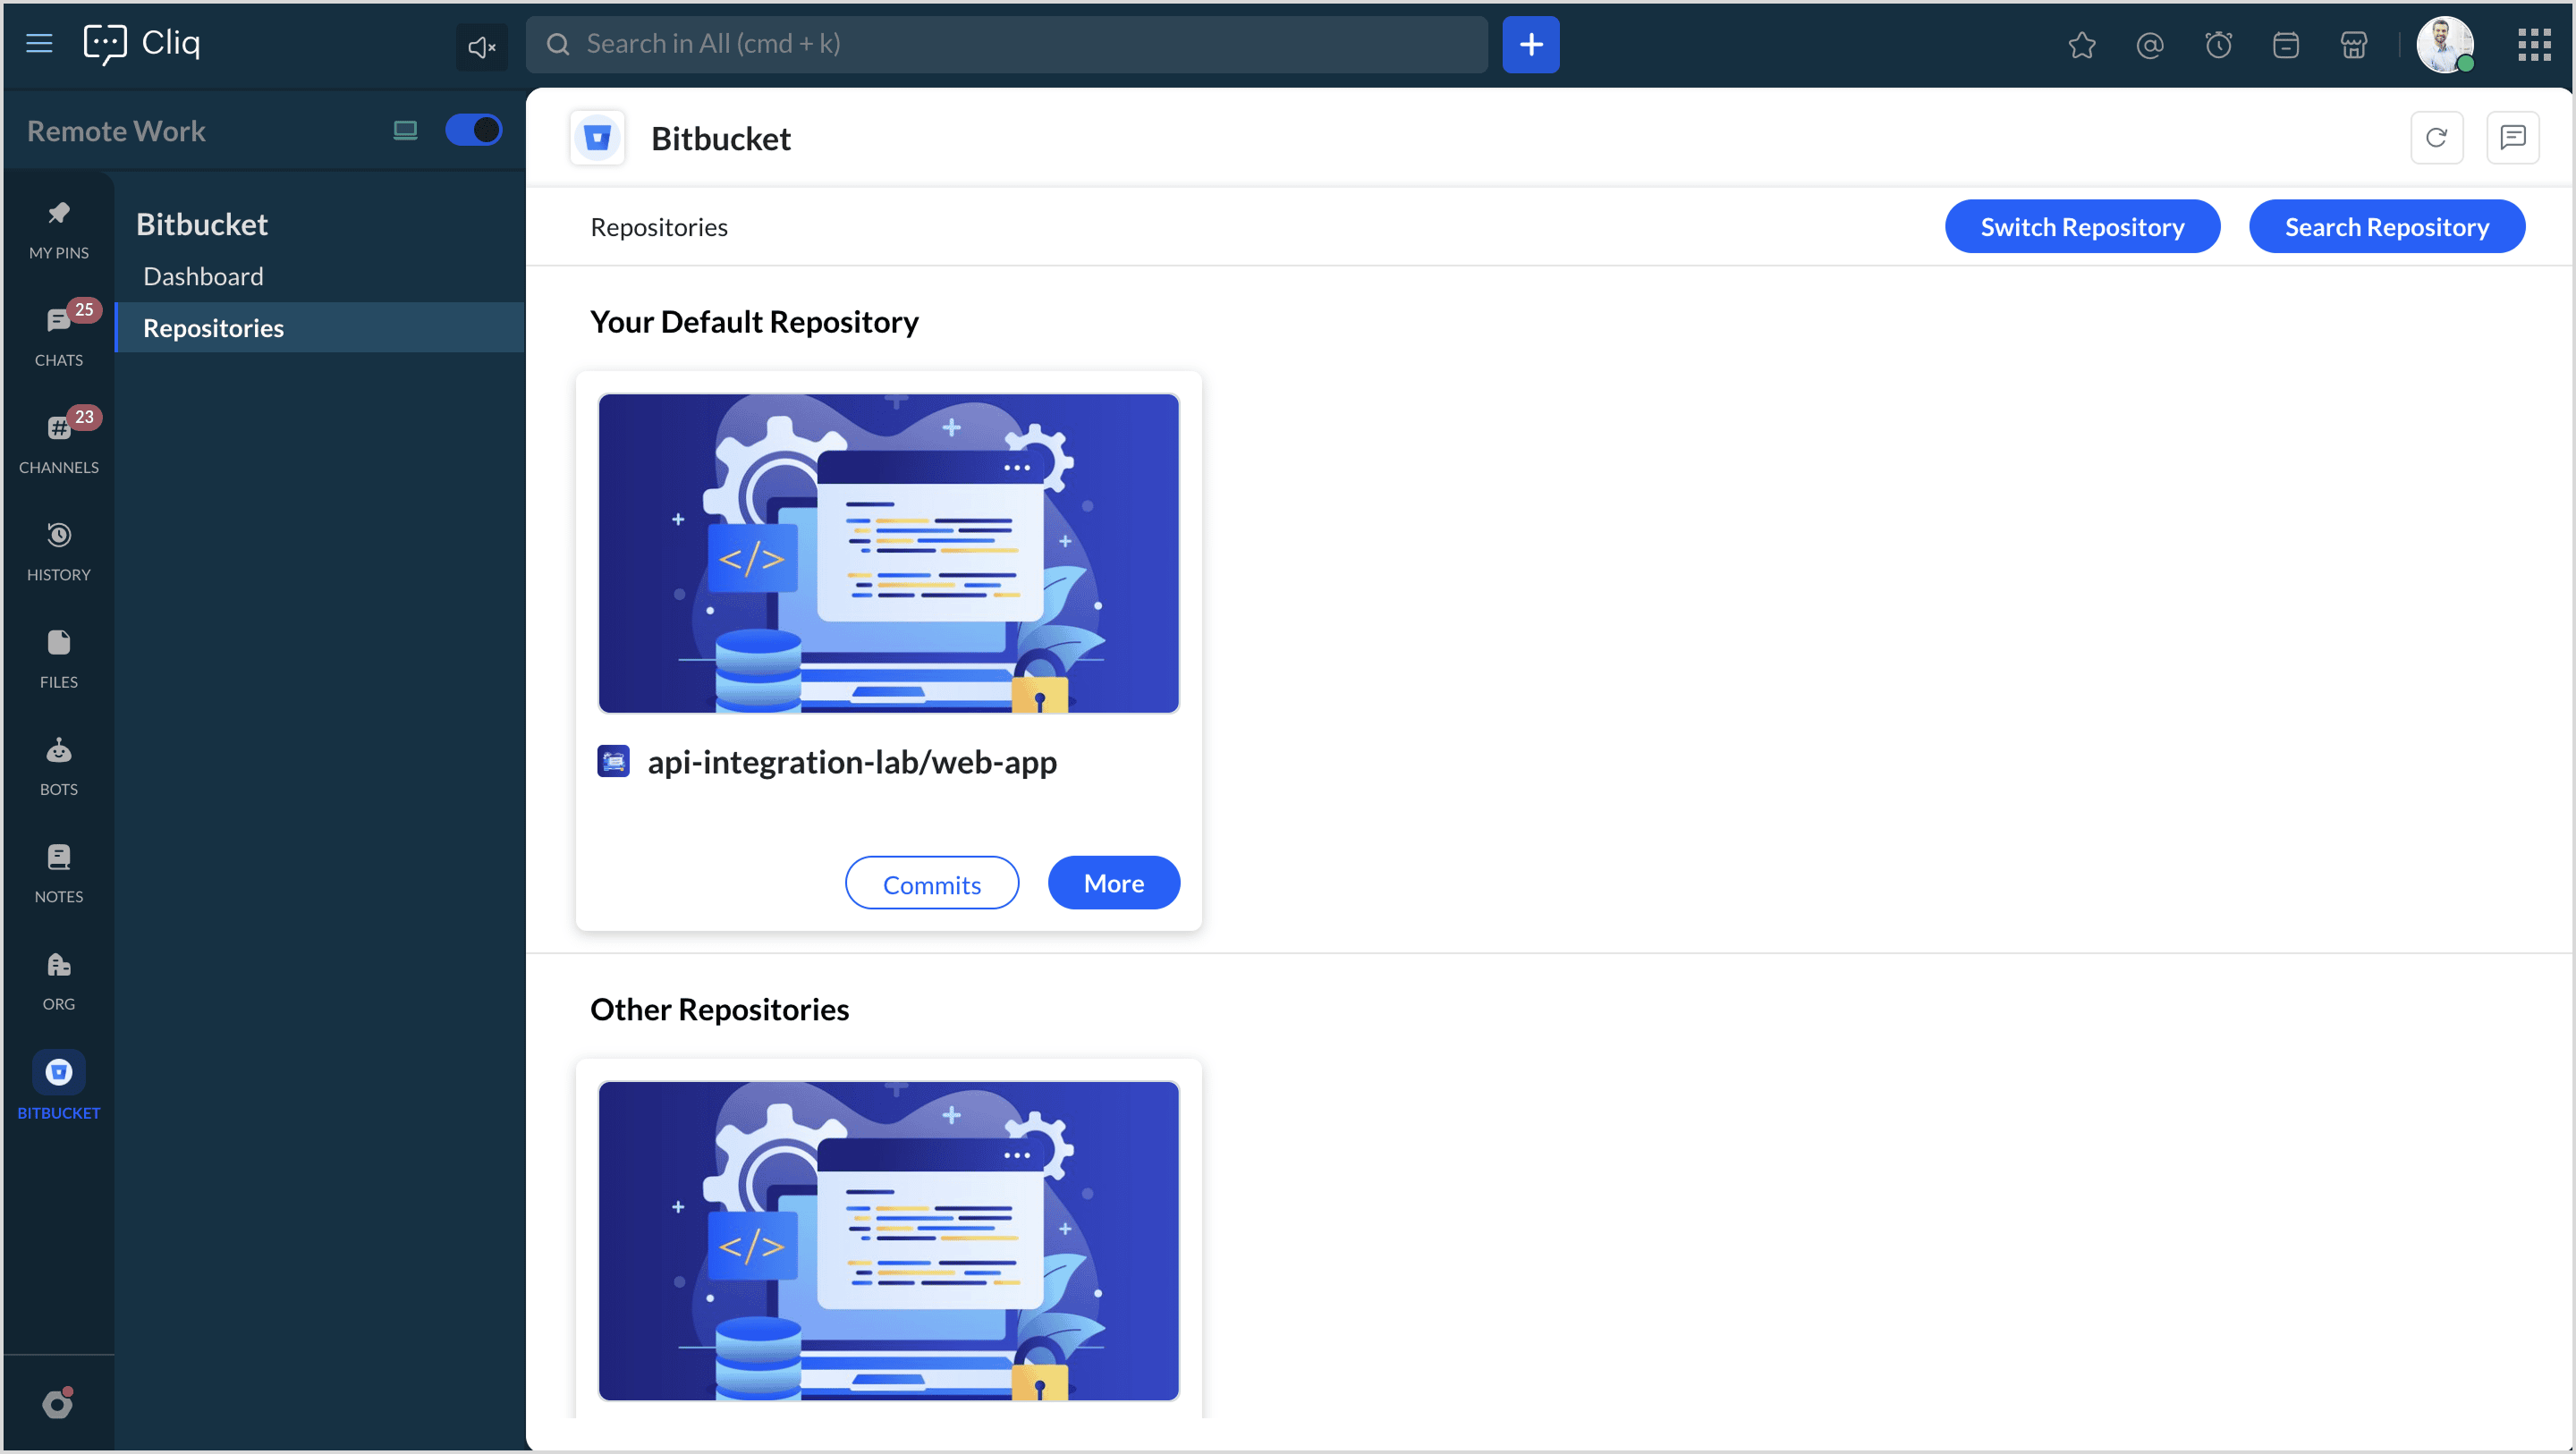Open the calendar icon in the header

(x=2285, y=45)
